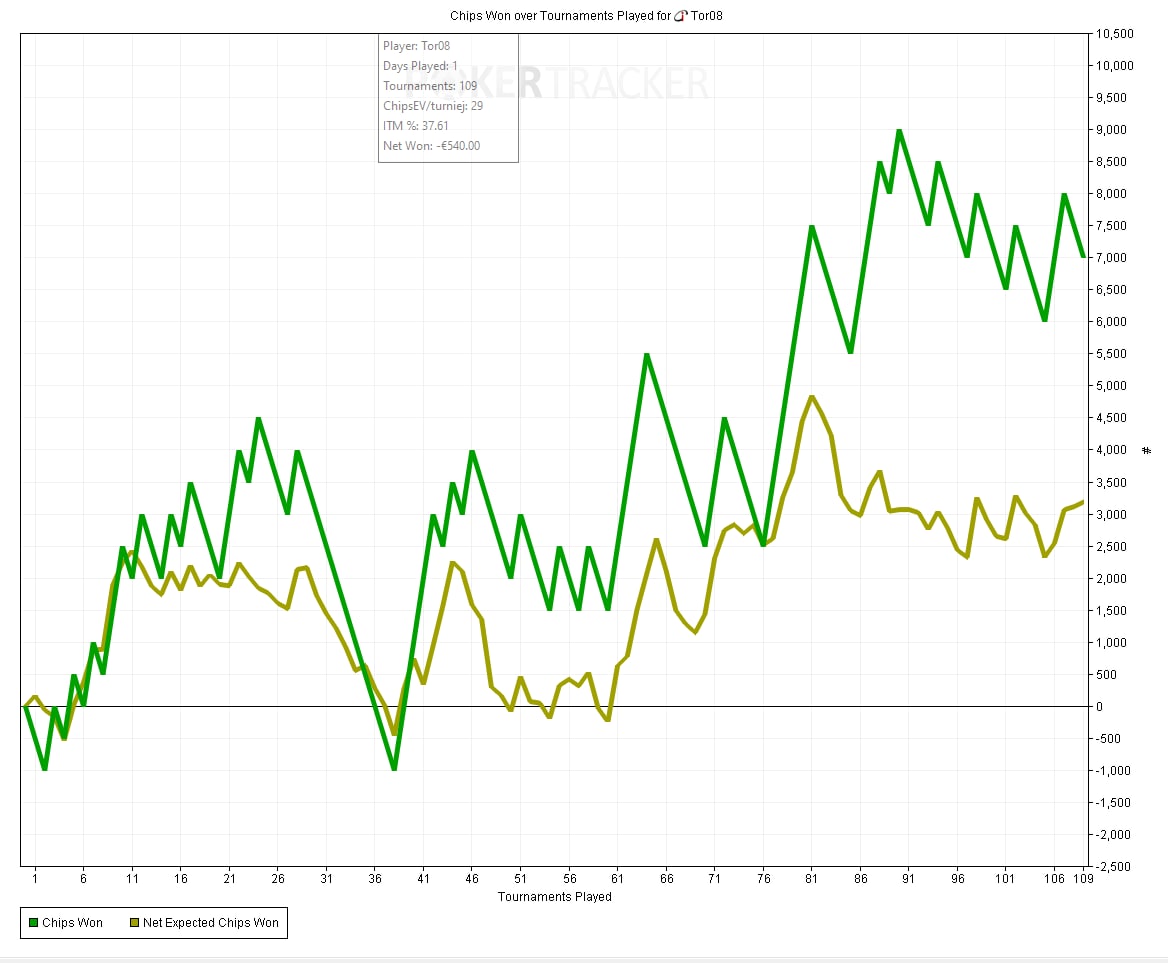Click the "10,500" y-axis tick label
1168x963 pixels.
1114,34
